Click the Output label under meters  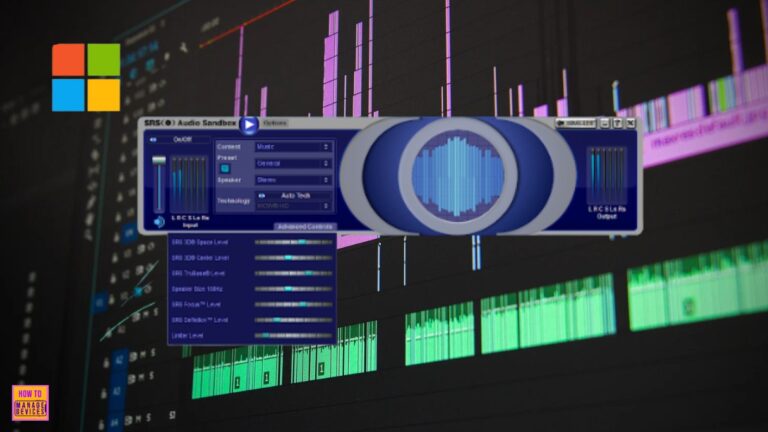(x=606, y=216)
